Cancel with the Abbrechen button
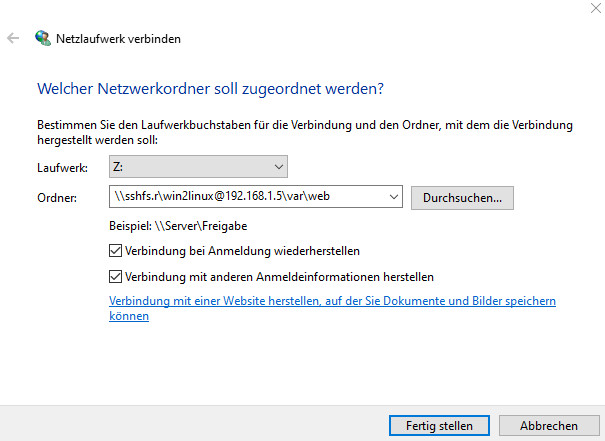The image size is (605, 441). tap(548, 425)
